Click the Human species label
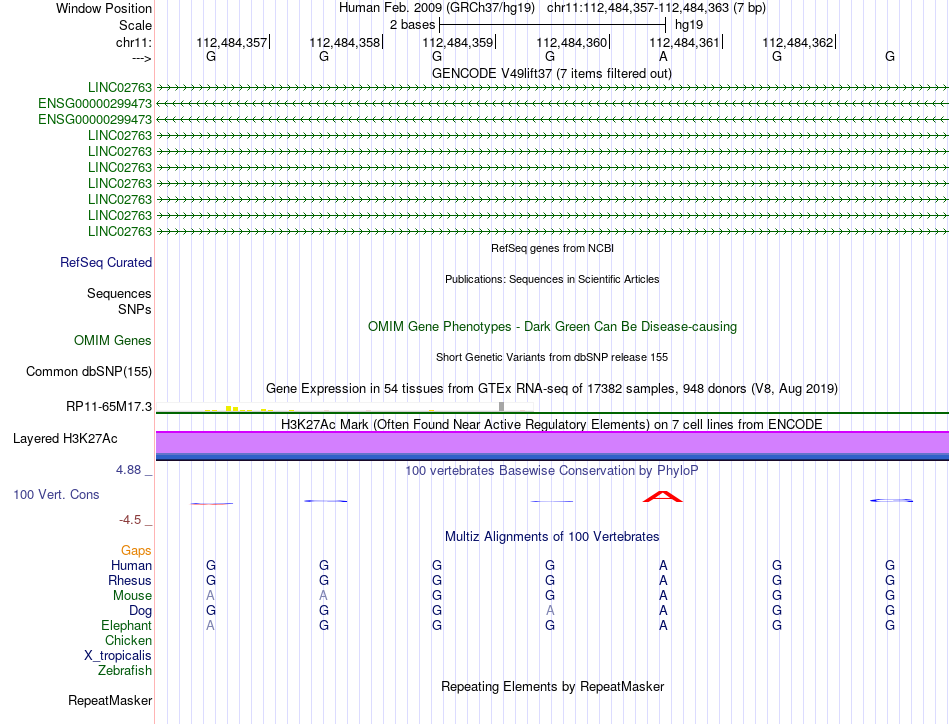 [x=131, y=565]
